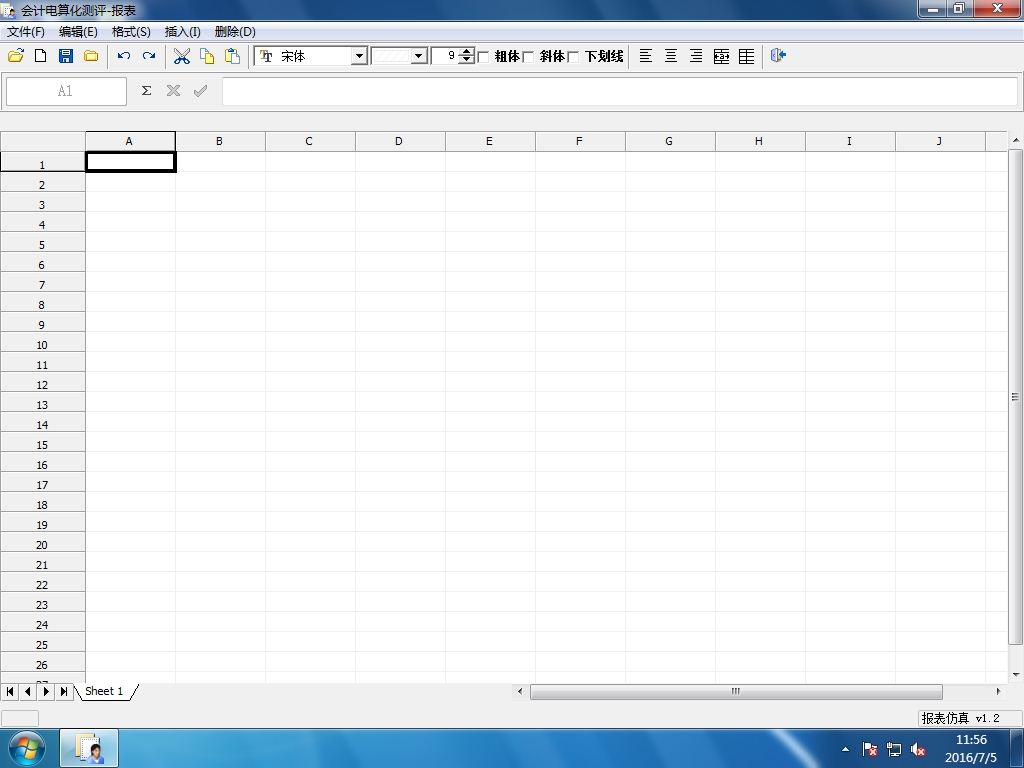The height and width of the screenshot is (768, 1024).
Task: Click the split cells table icon
Action: click(x=746, y=56)
